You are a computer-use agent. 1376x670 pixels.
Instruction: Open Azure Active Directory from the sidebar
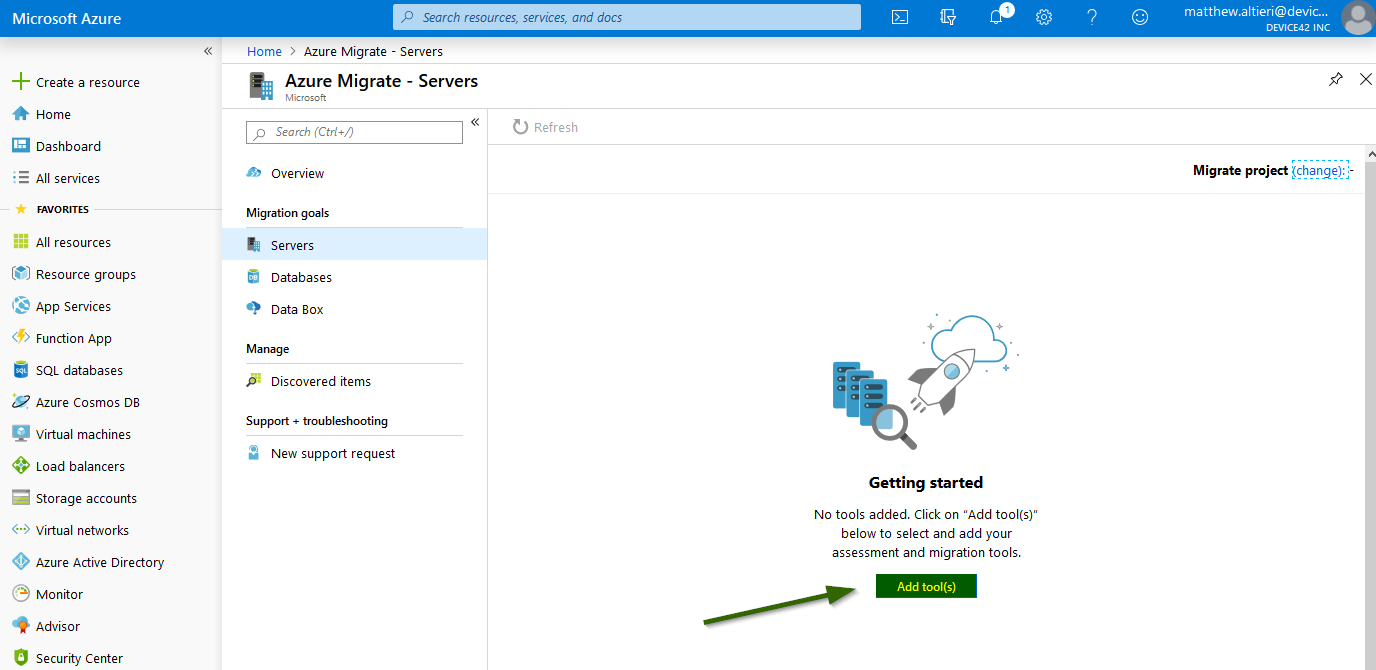tap(99, 561)
